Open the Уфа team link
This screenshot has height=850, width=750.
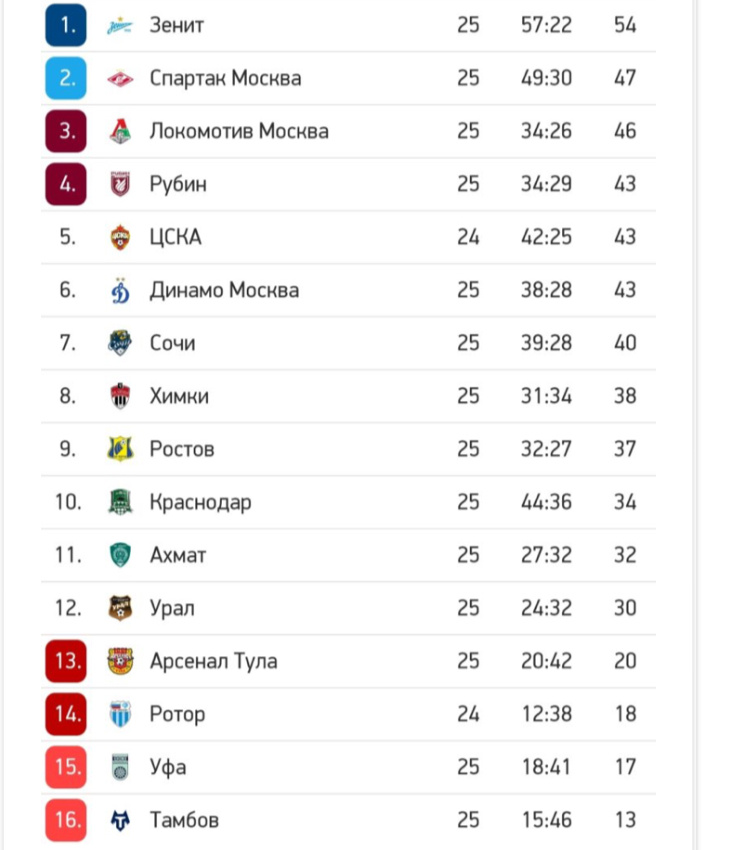click(x=168, y=768)
